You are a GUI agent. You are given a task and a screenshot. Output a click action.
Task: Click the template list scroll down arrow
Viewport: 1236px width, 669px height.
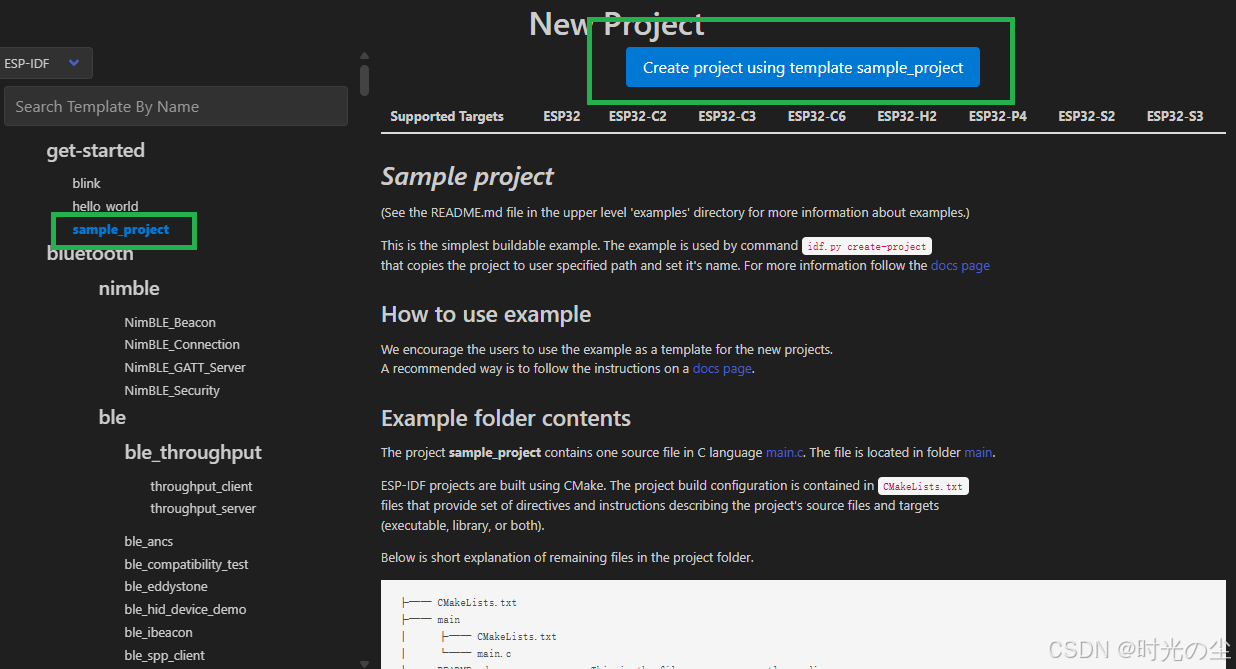(364, 662)
